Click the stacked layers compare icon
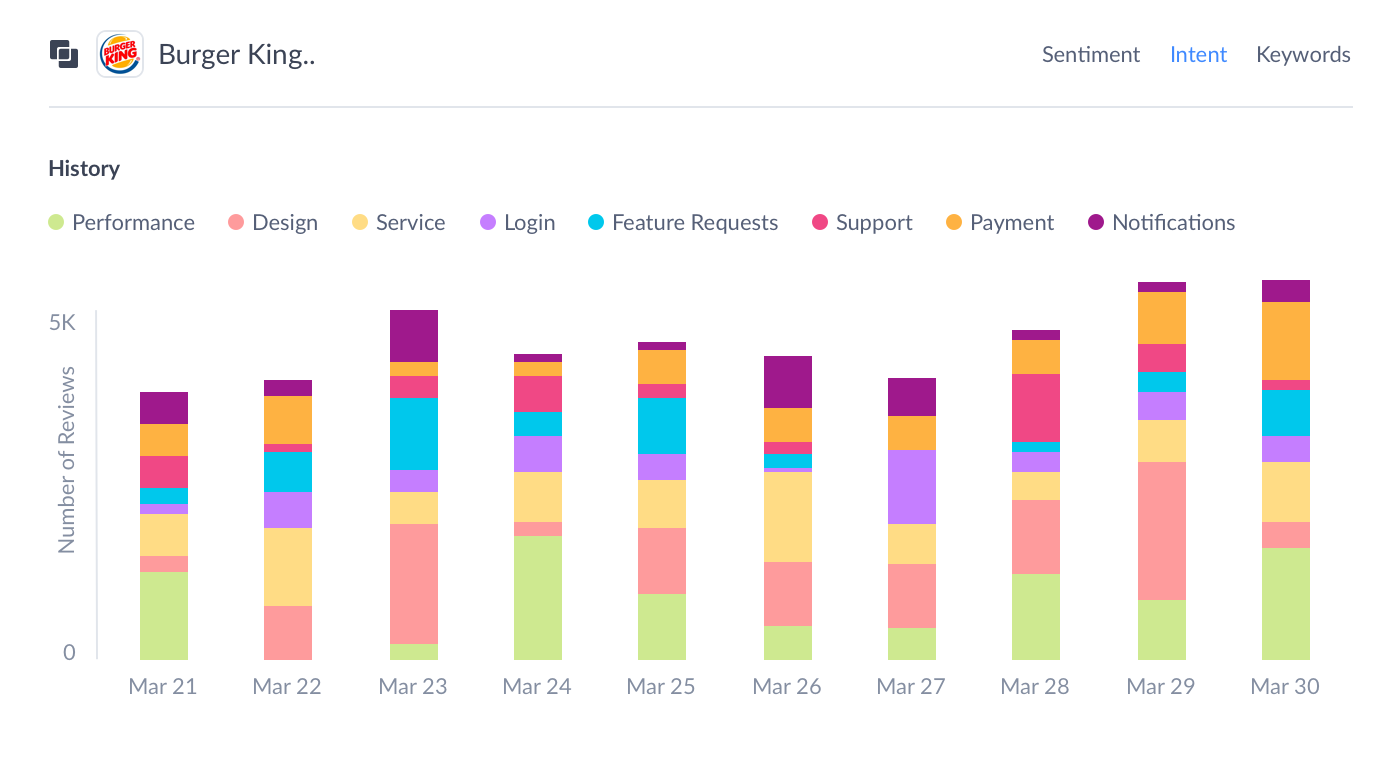Viewport: 1400px width, 760px height. click(x=64, y=54)
